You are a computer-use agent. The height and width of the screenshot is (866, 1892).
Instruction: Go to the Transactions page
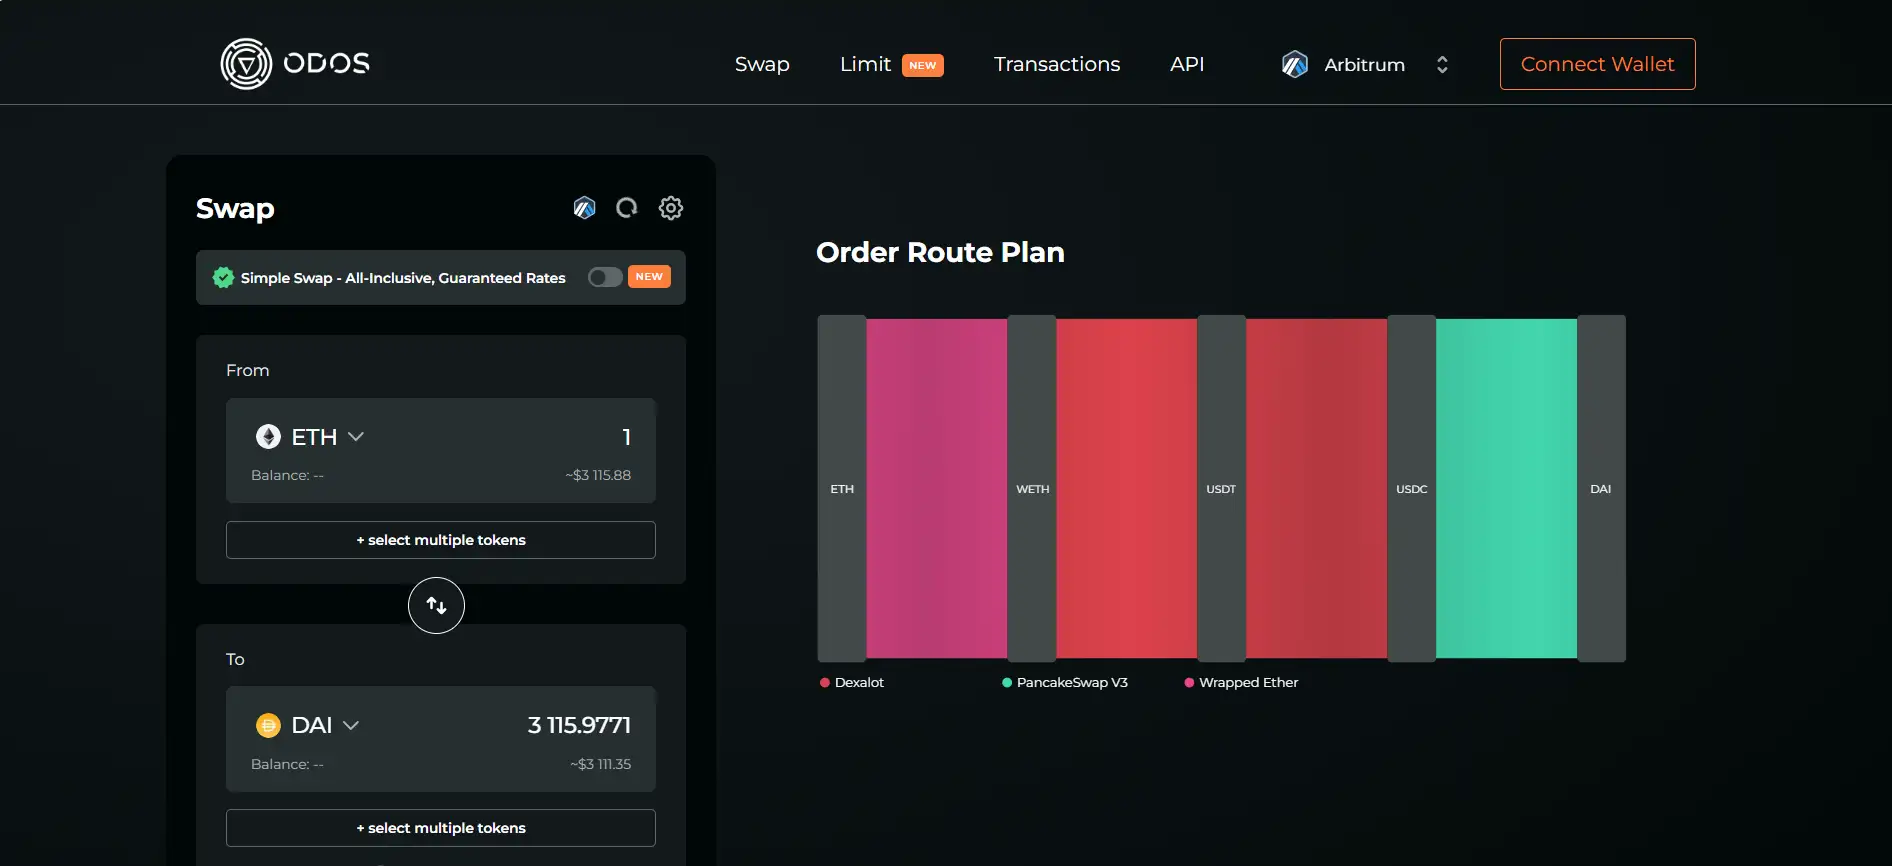tap(1056, 65)
